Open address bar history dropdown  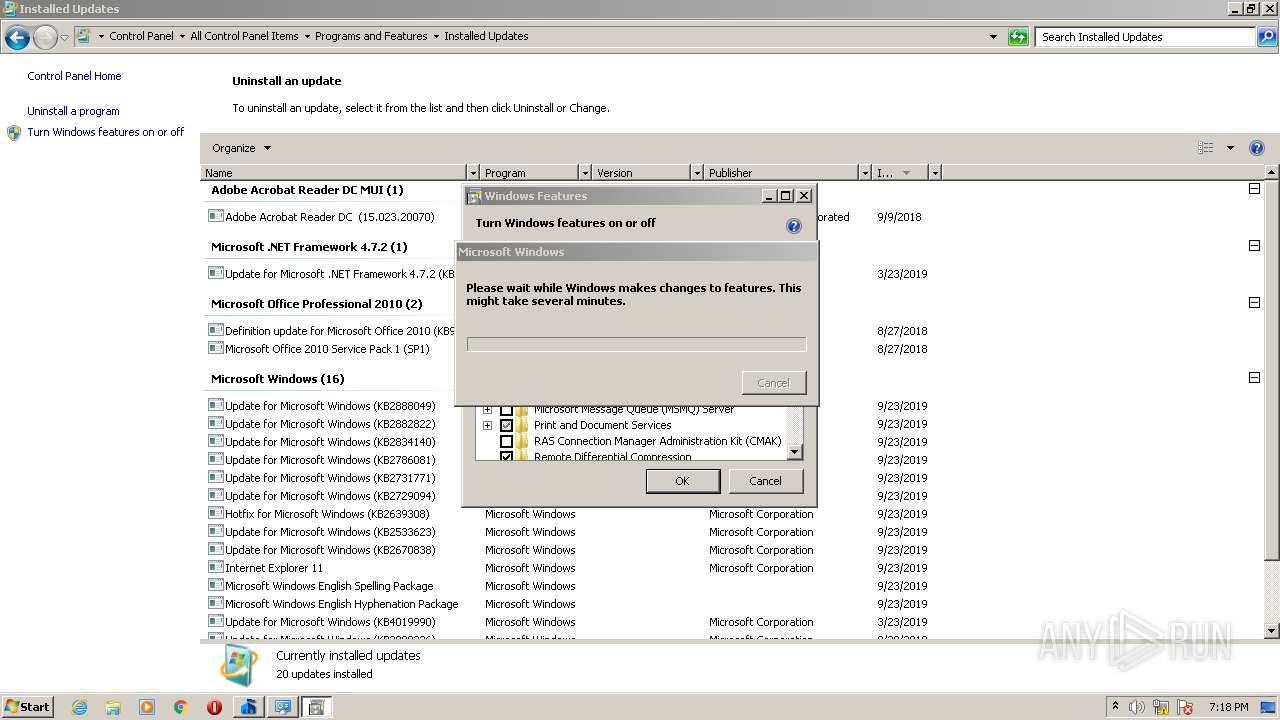click(x=993, y=37)
